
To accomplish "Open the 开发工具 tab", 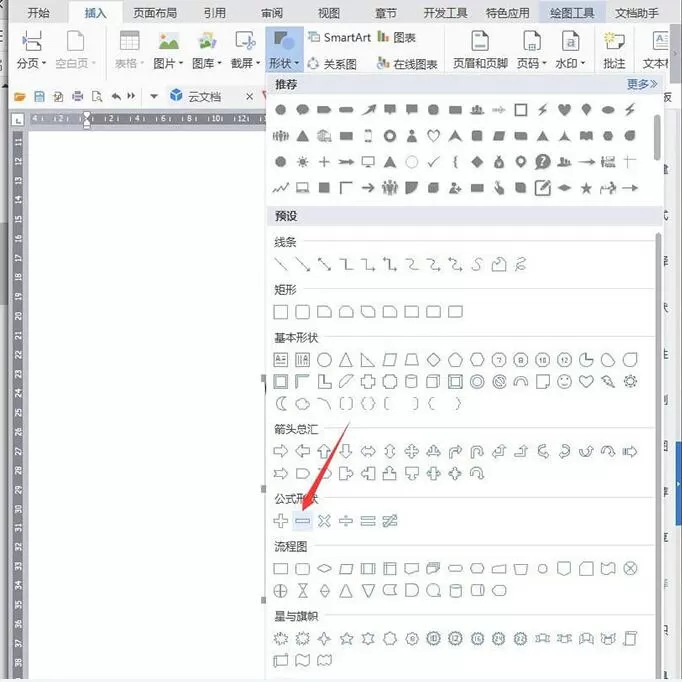I will (x=445, y=13).
